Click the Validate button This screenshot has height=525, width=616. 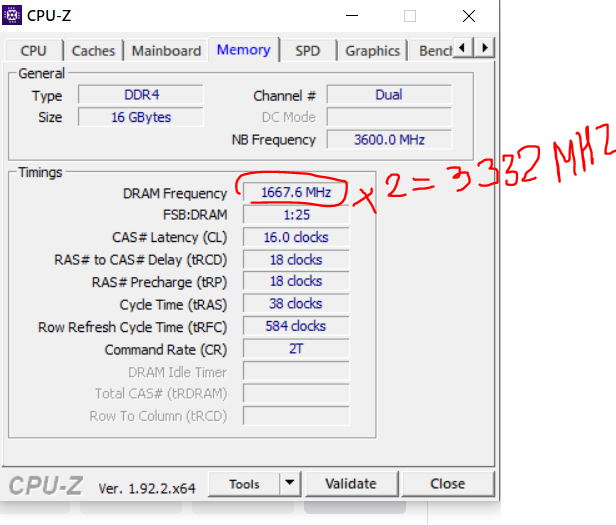click(351, 484)
